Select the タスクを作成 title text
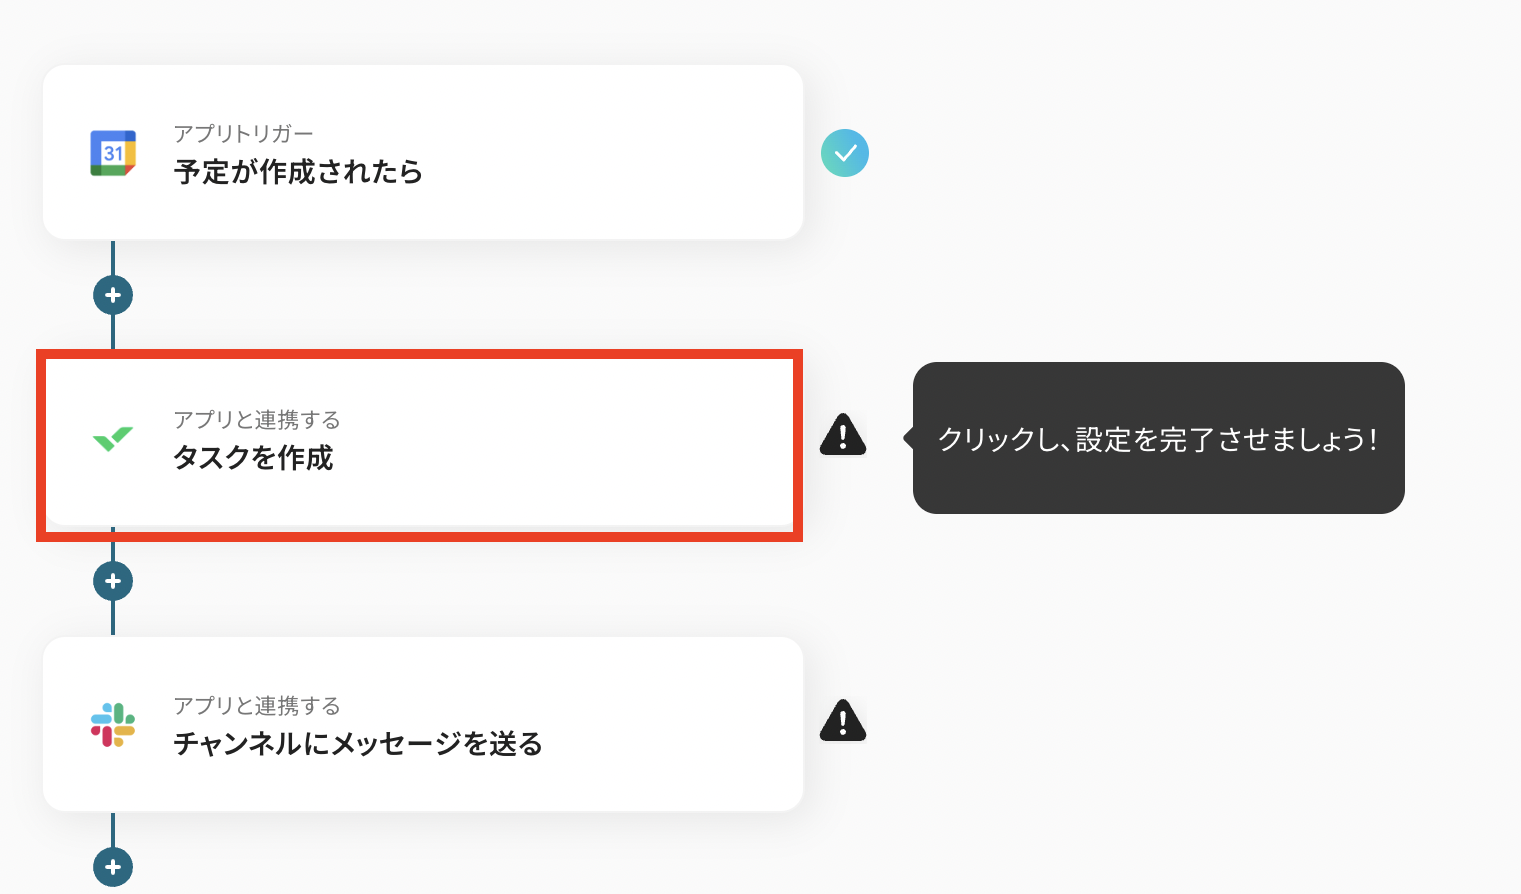 (x=253, y=458)
